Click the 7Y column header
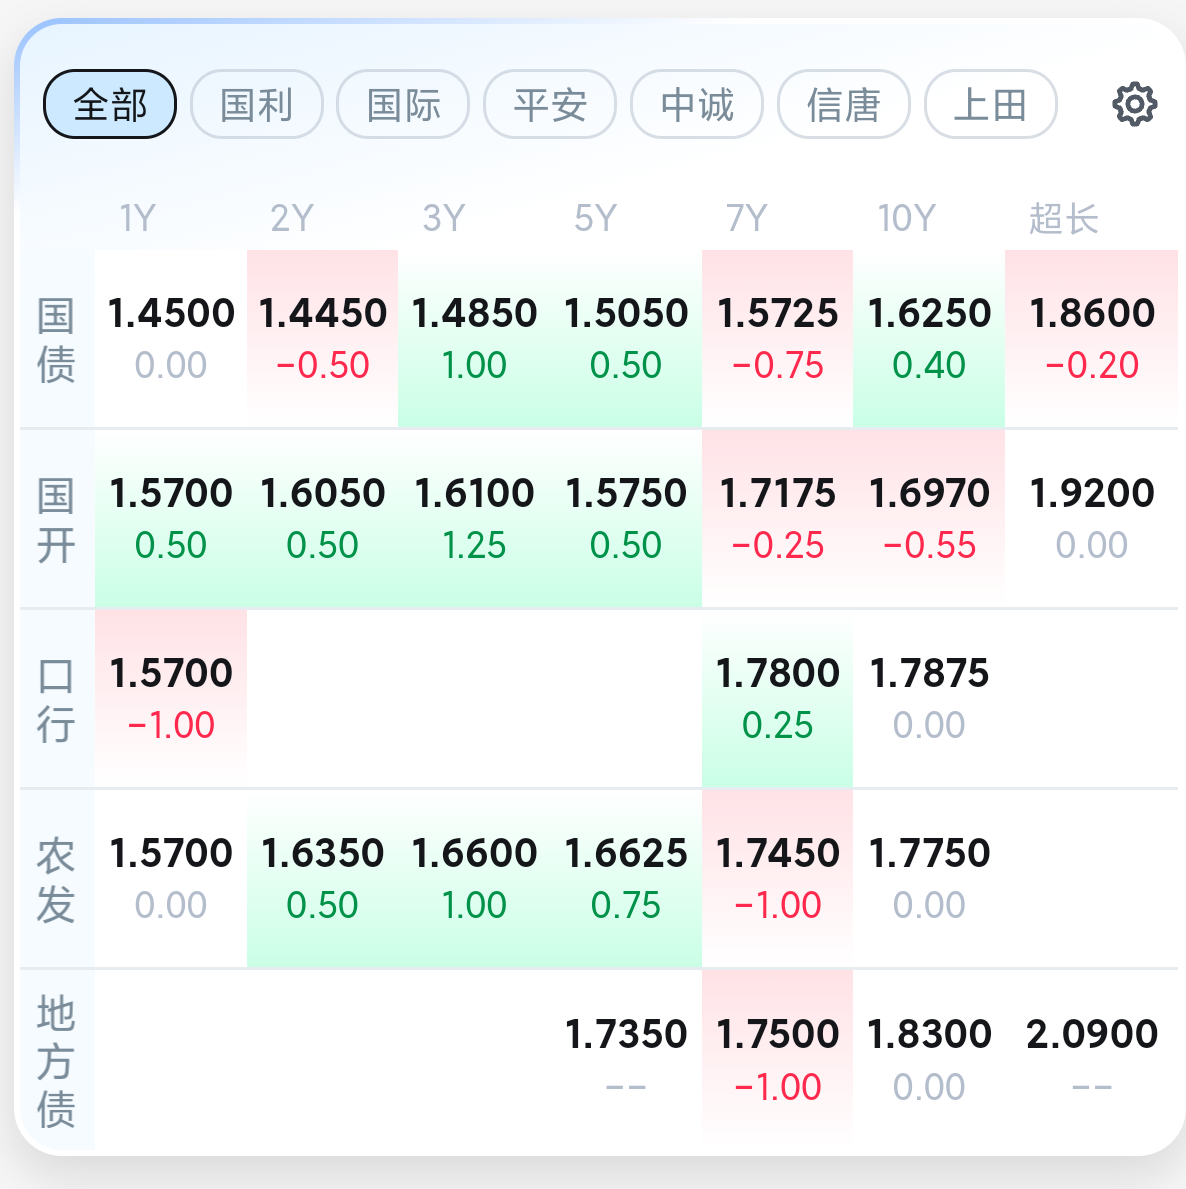Viewport: 1186px width, 1189px height. [747, 218]
